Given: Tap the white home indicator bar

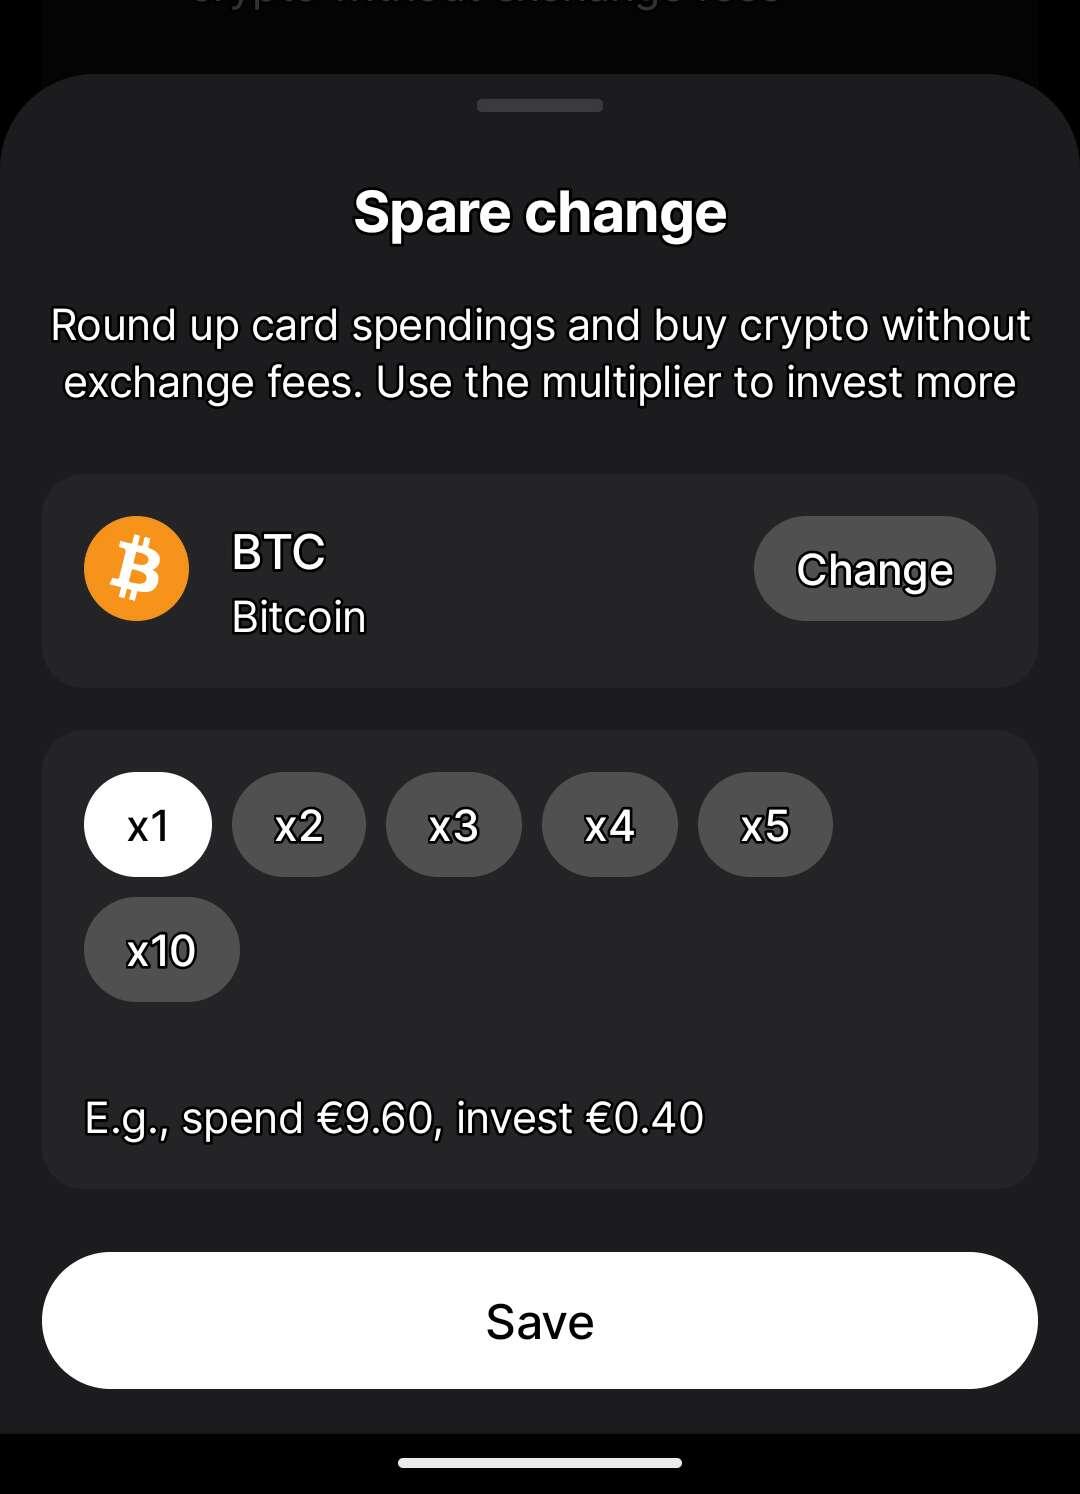Looking at the screenshot, I should pos(540,1463).
